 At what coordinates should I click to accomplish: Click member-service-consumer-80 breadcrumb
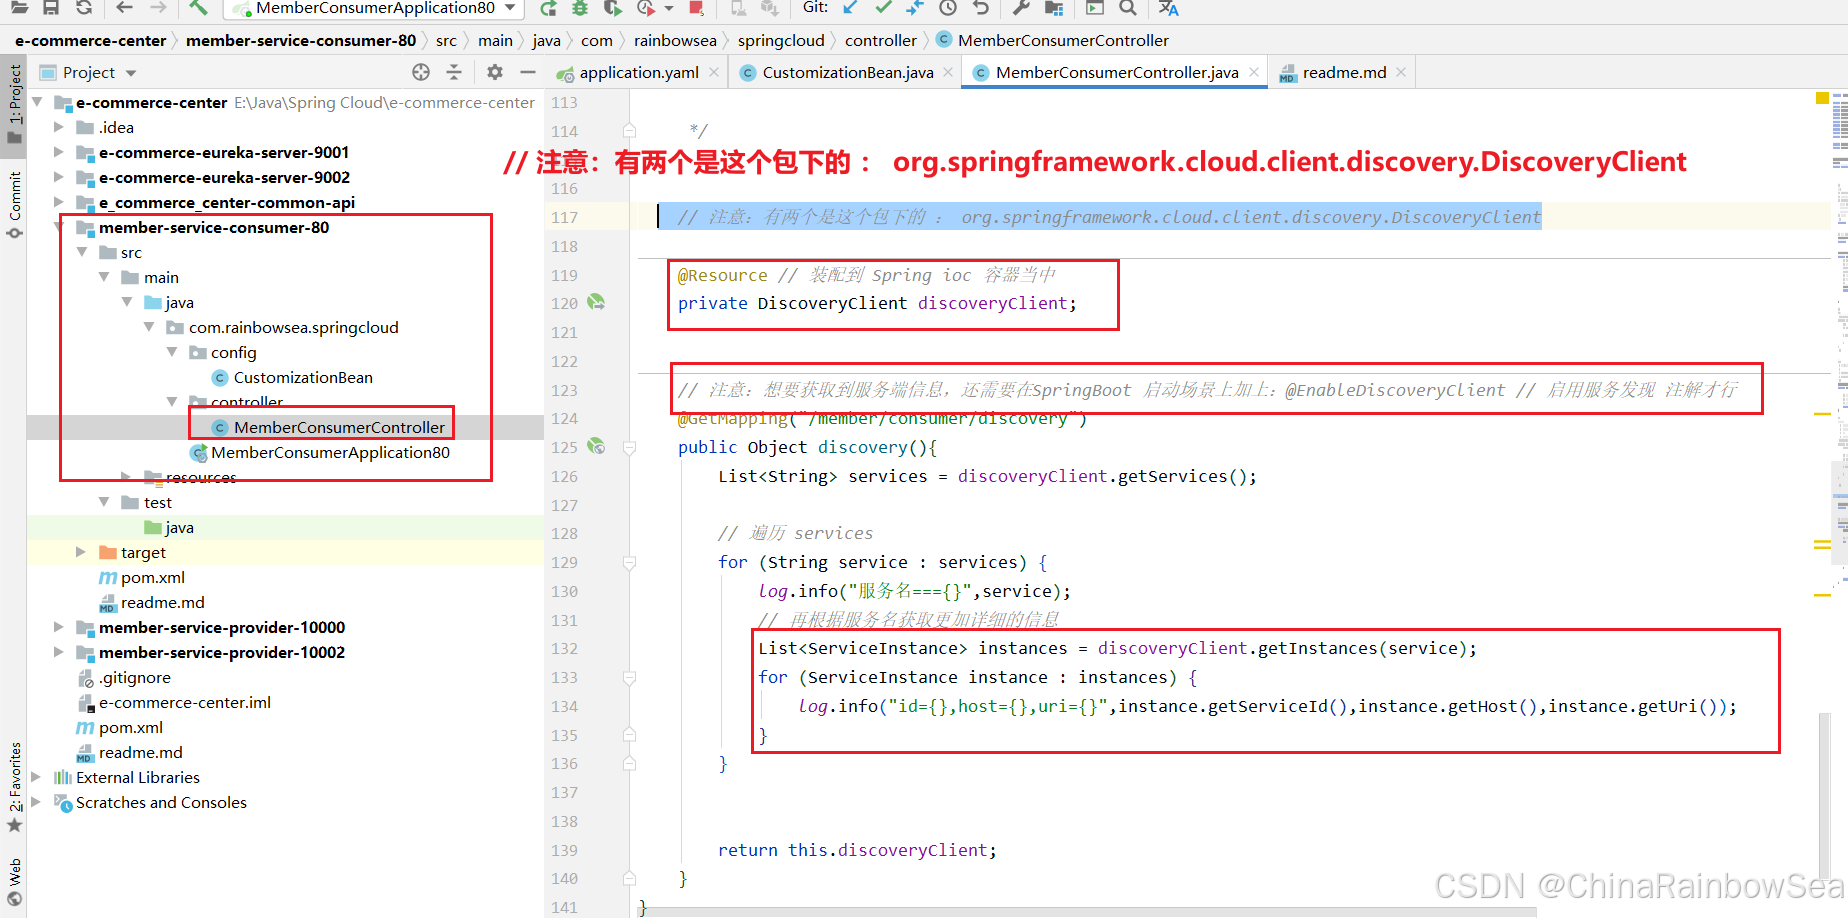[301, 41]
